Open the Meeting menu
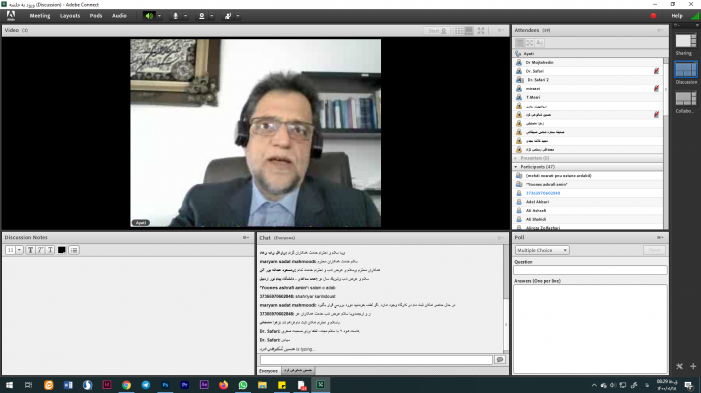The width and height of the screenshot is (701, 393). pos(40,16)
